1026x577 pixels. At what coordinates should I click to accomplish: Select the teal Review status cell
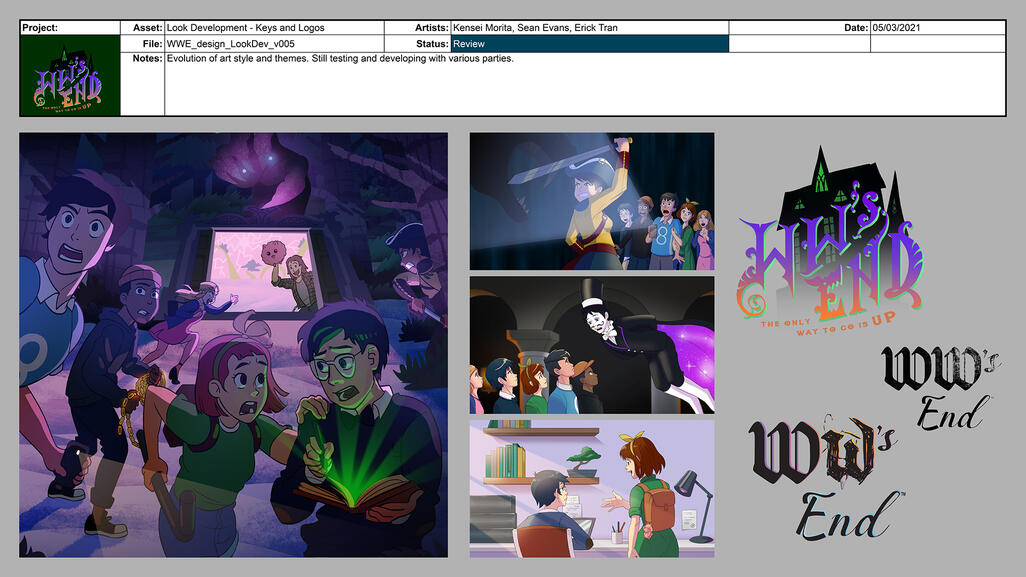[590, 44]
